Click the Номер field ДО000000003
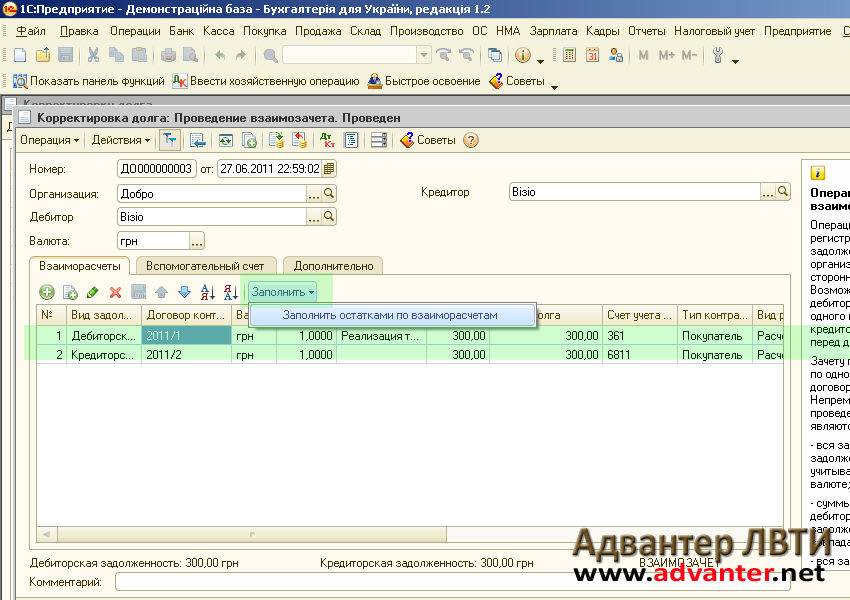The height and width of the screenshot is (600, 850). tap(156, 169)
